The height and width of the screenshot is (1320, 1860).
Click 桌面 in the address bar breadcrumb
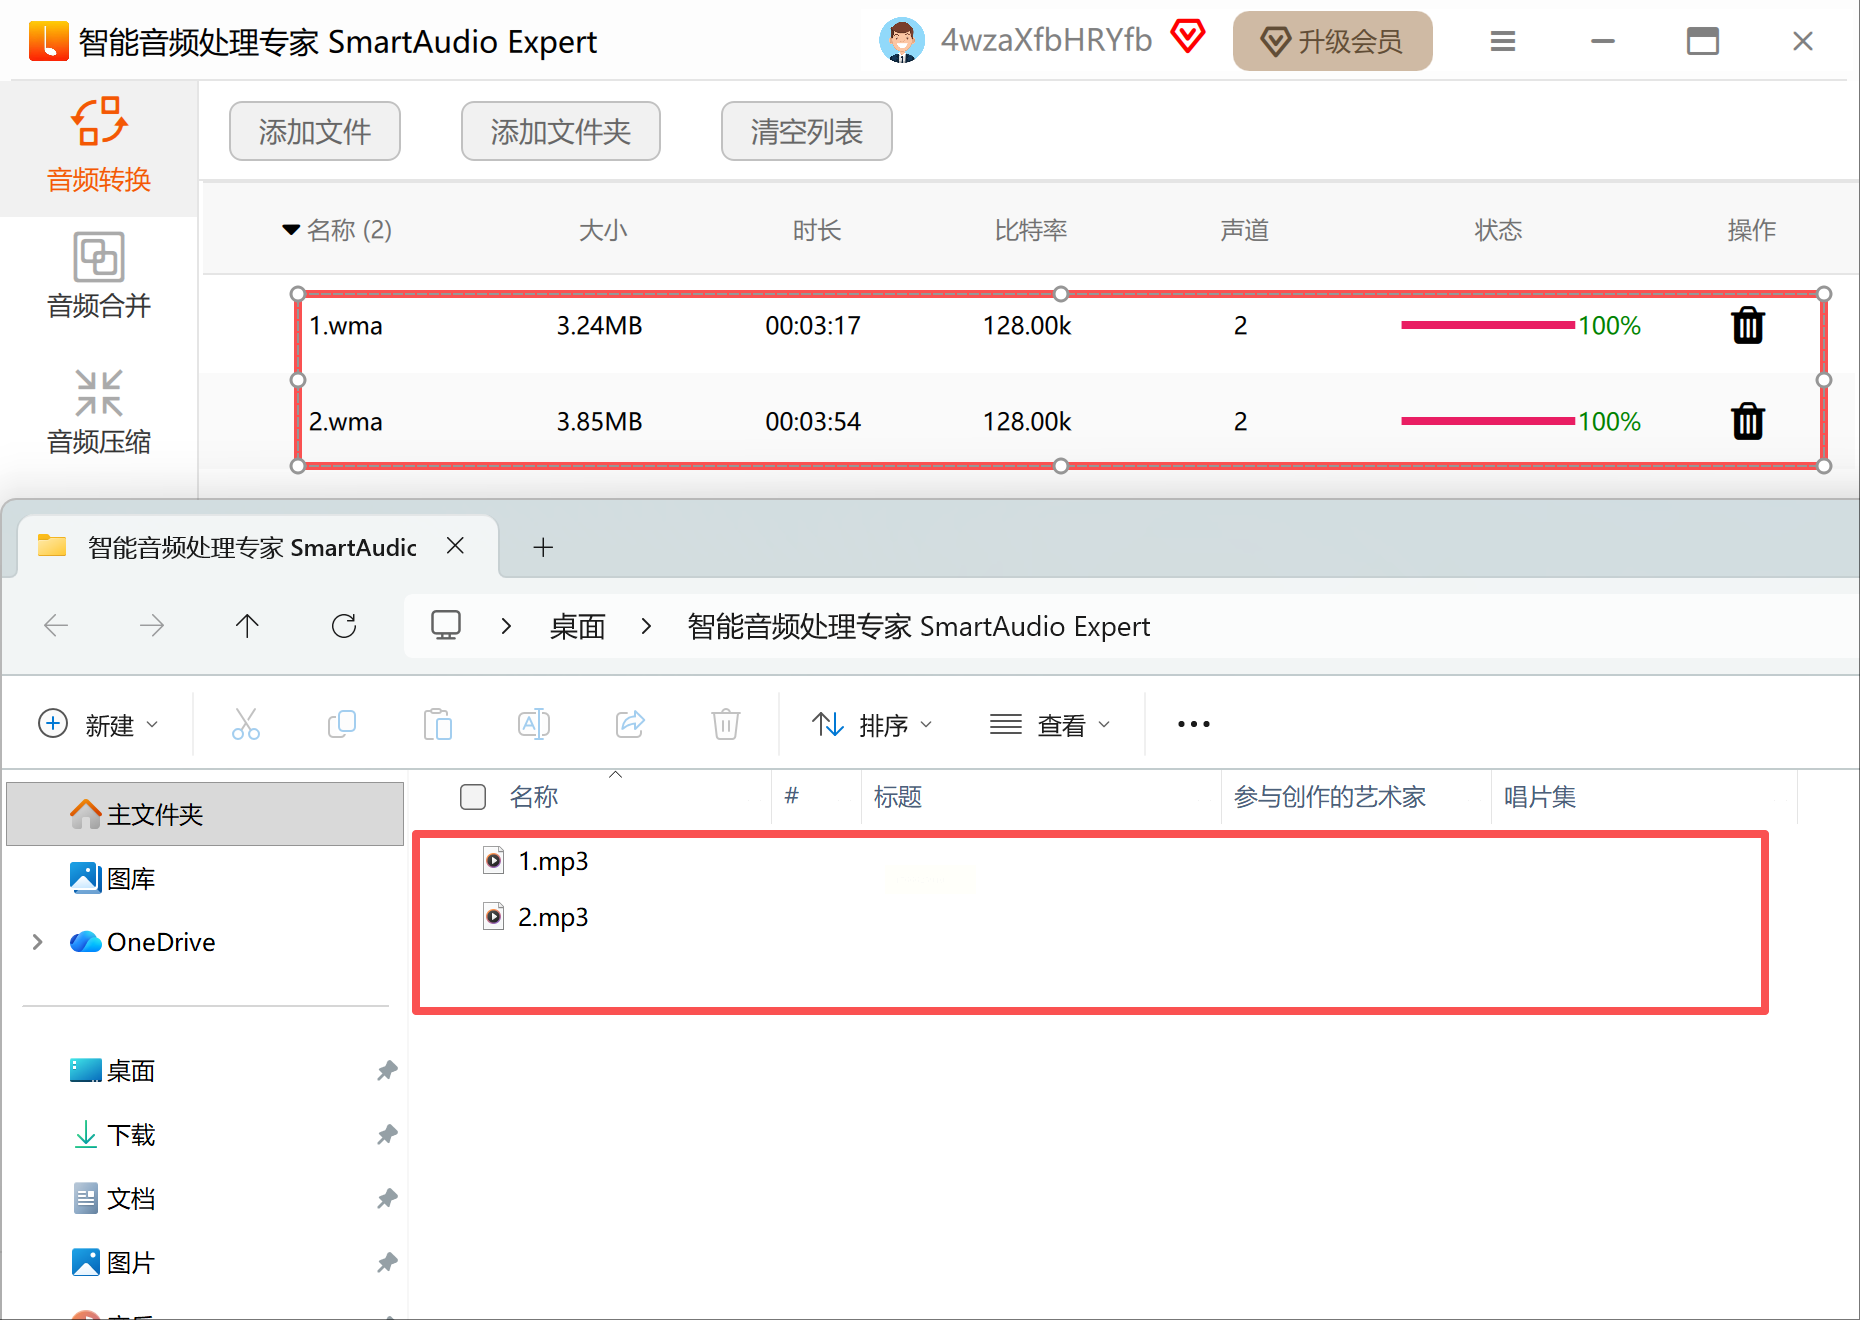(578, 626)
